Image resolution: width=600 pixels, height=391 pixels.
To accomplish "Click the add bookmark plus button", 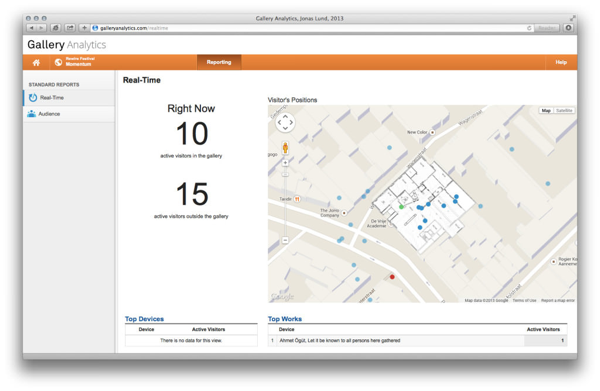I will point(84,28).
